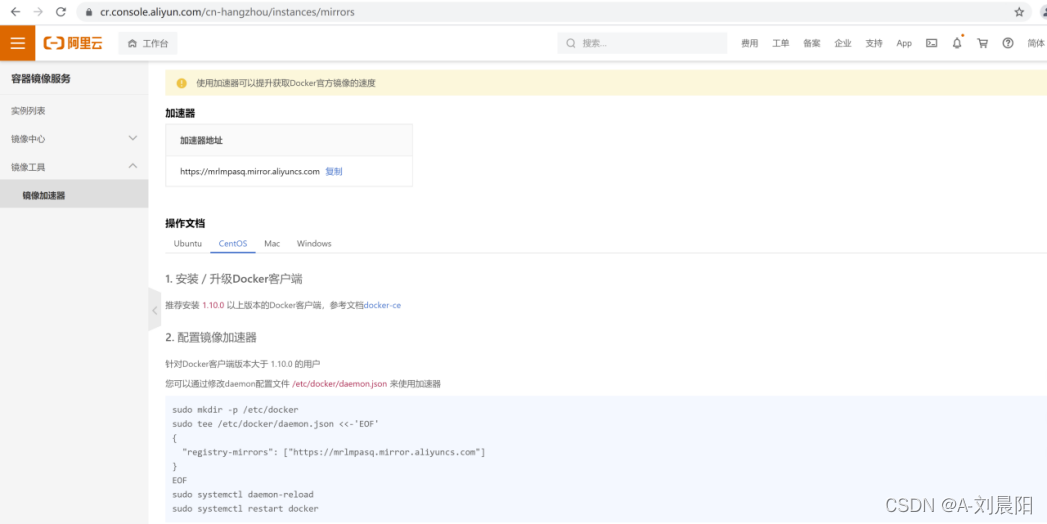Bookmark this page with star icon
This screenshot has width=1047, height=524.
point(1019,12)
